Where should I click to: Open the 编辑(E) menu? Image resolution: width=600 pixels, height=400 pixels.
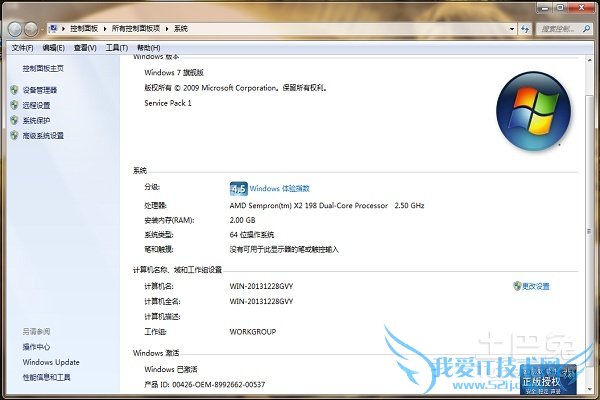54,48
